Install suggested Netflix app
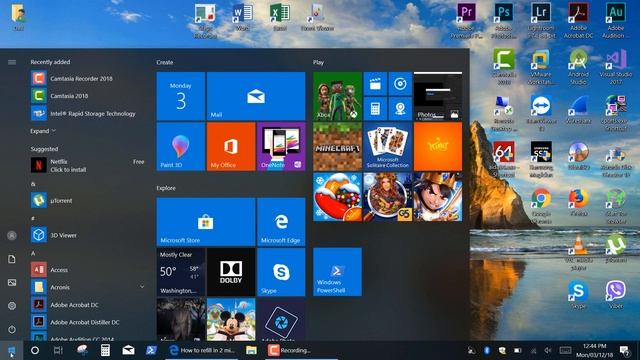This screenshot has height=360, width=640. click(87, 165)
